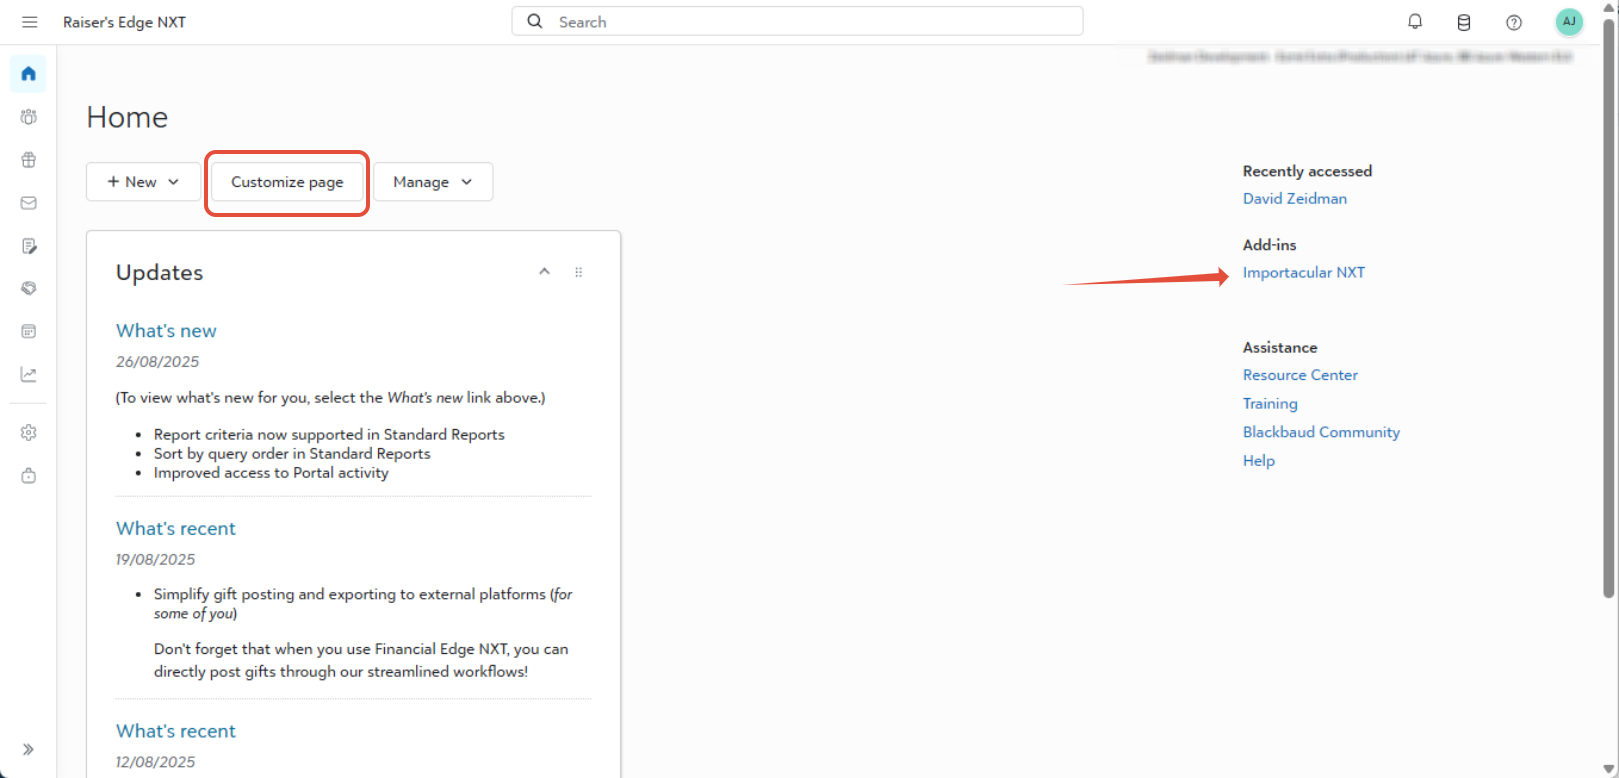Screen dimensions: 1619x778
Task: Expand sidebar with double-chevron icon
Action: point(28,749)
